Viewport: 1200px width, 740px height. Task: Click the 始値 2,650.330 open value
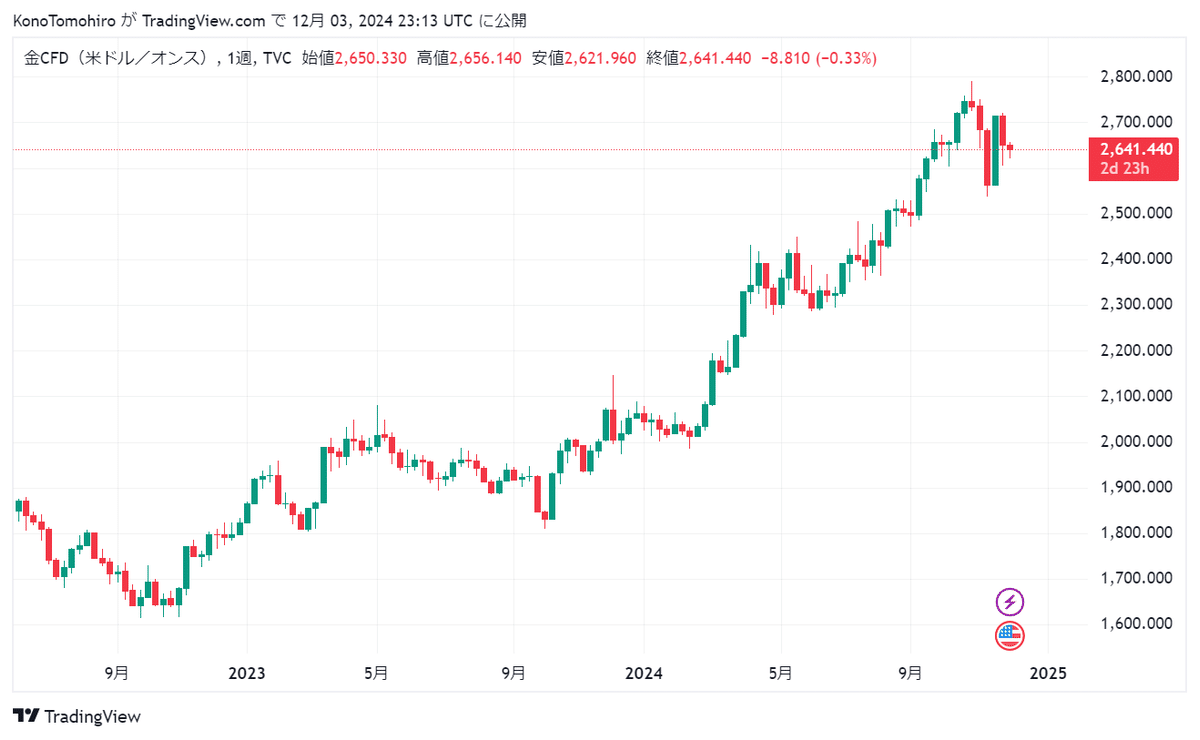[x=354, y=59]
